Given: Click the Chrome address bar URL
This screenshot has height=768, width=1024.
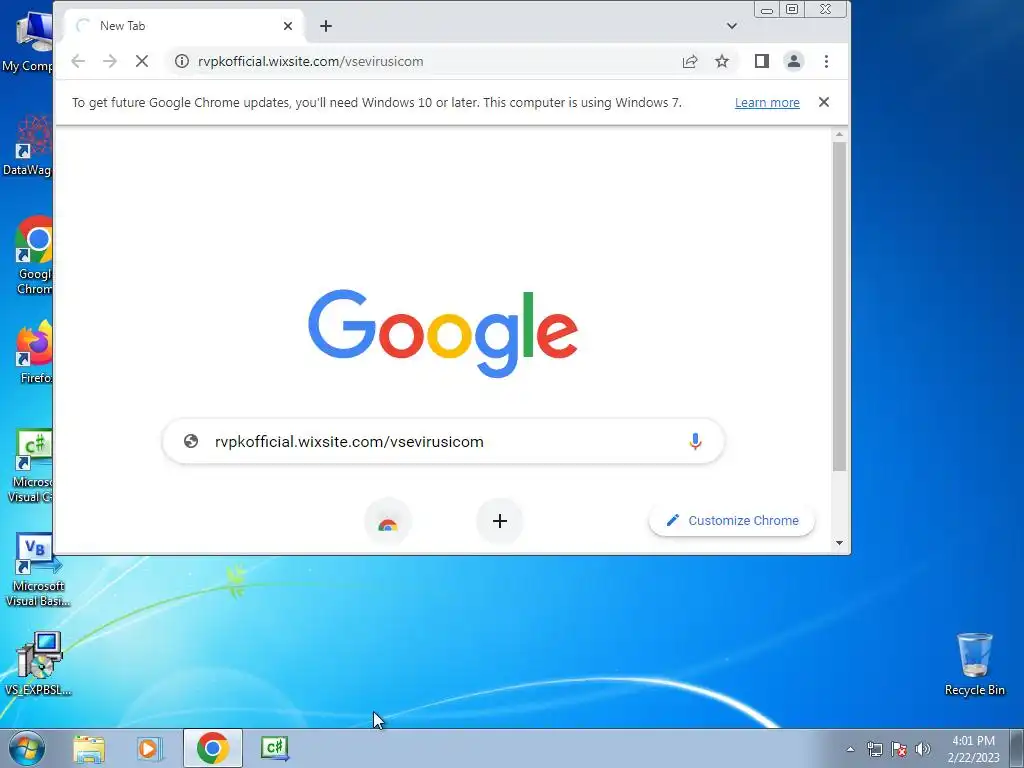Looking at the screenshot, I should [x=311, y=61].
